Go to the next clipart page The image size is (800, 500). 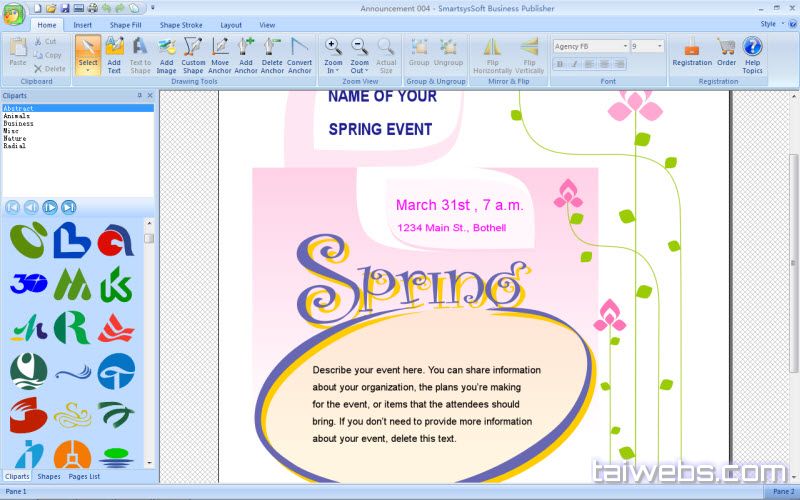coord(49,207)
